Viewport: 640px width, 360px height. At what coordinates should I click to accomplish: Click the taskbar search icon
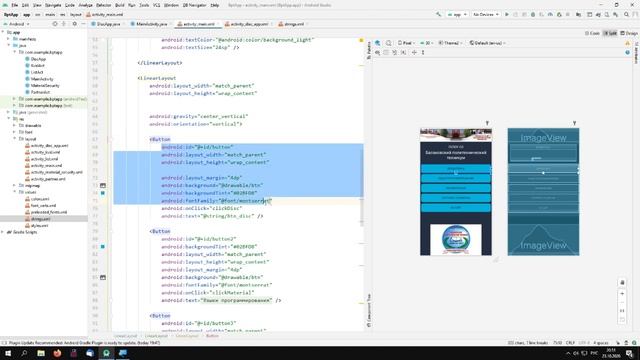[x=24, y=353]
